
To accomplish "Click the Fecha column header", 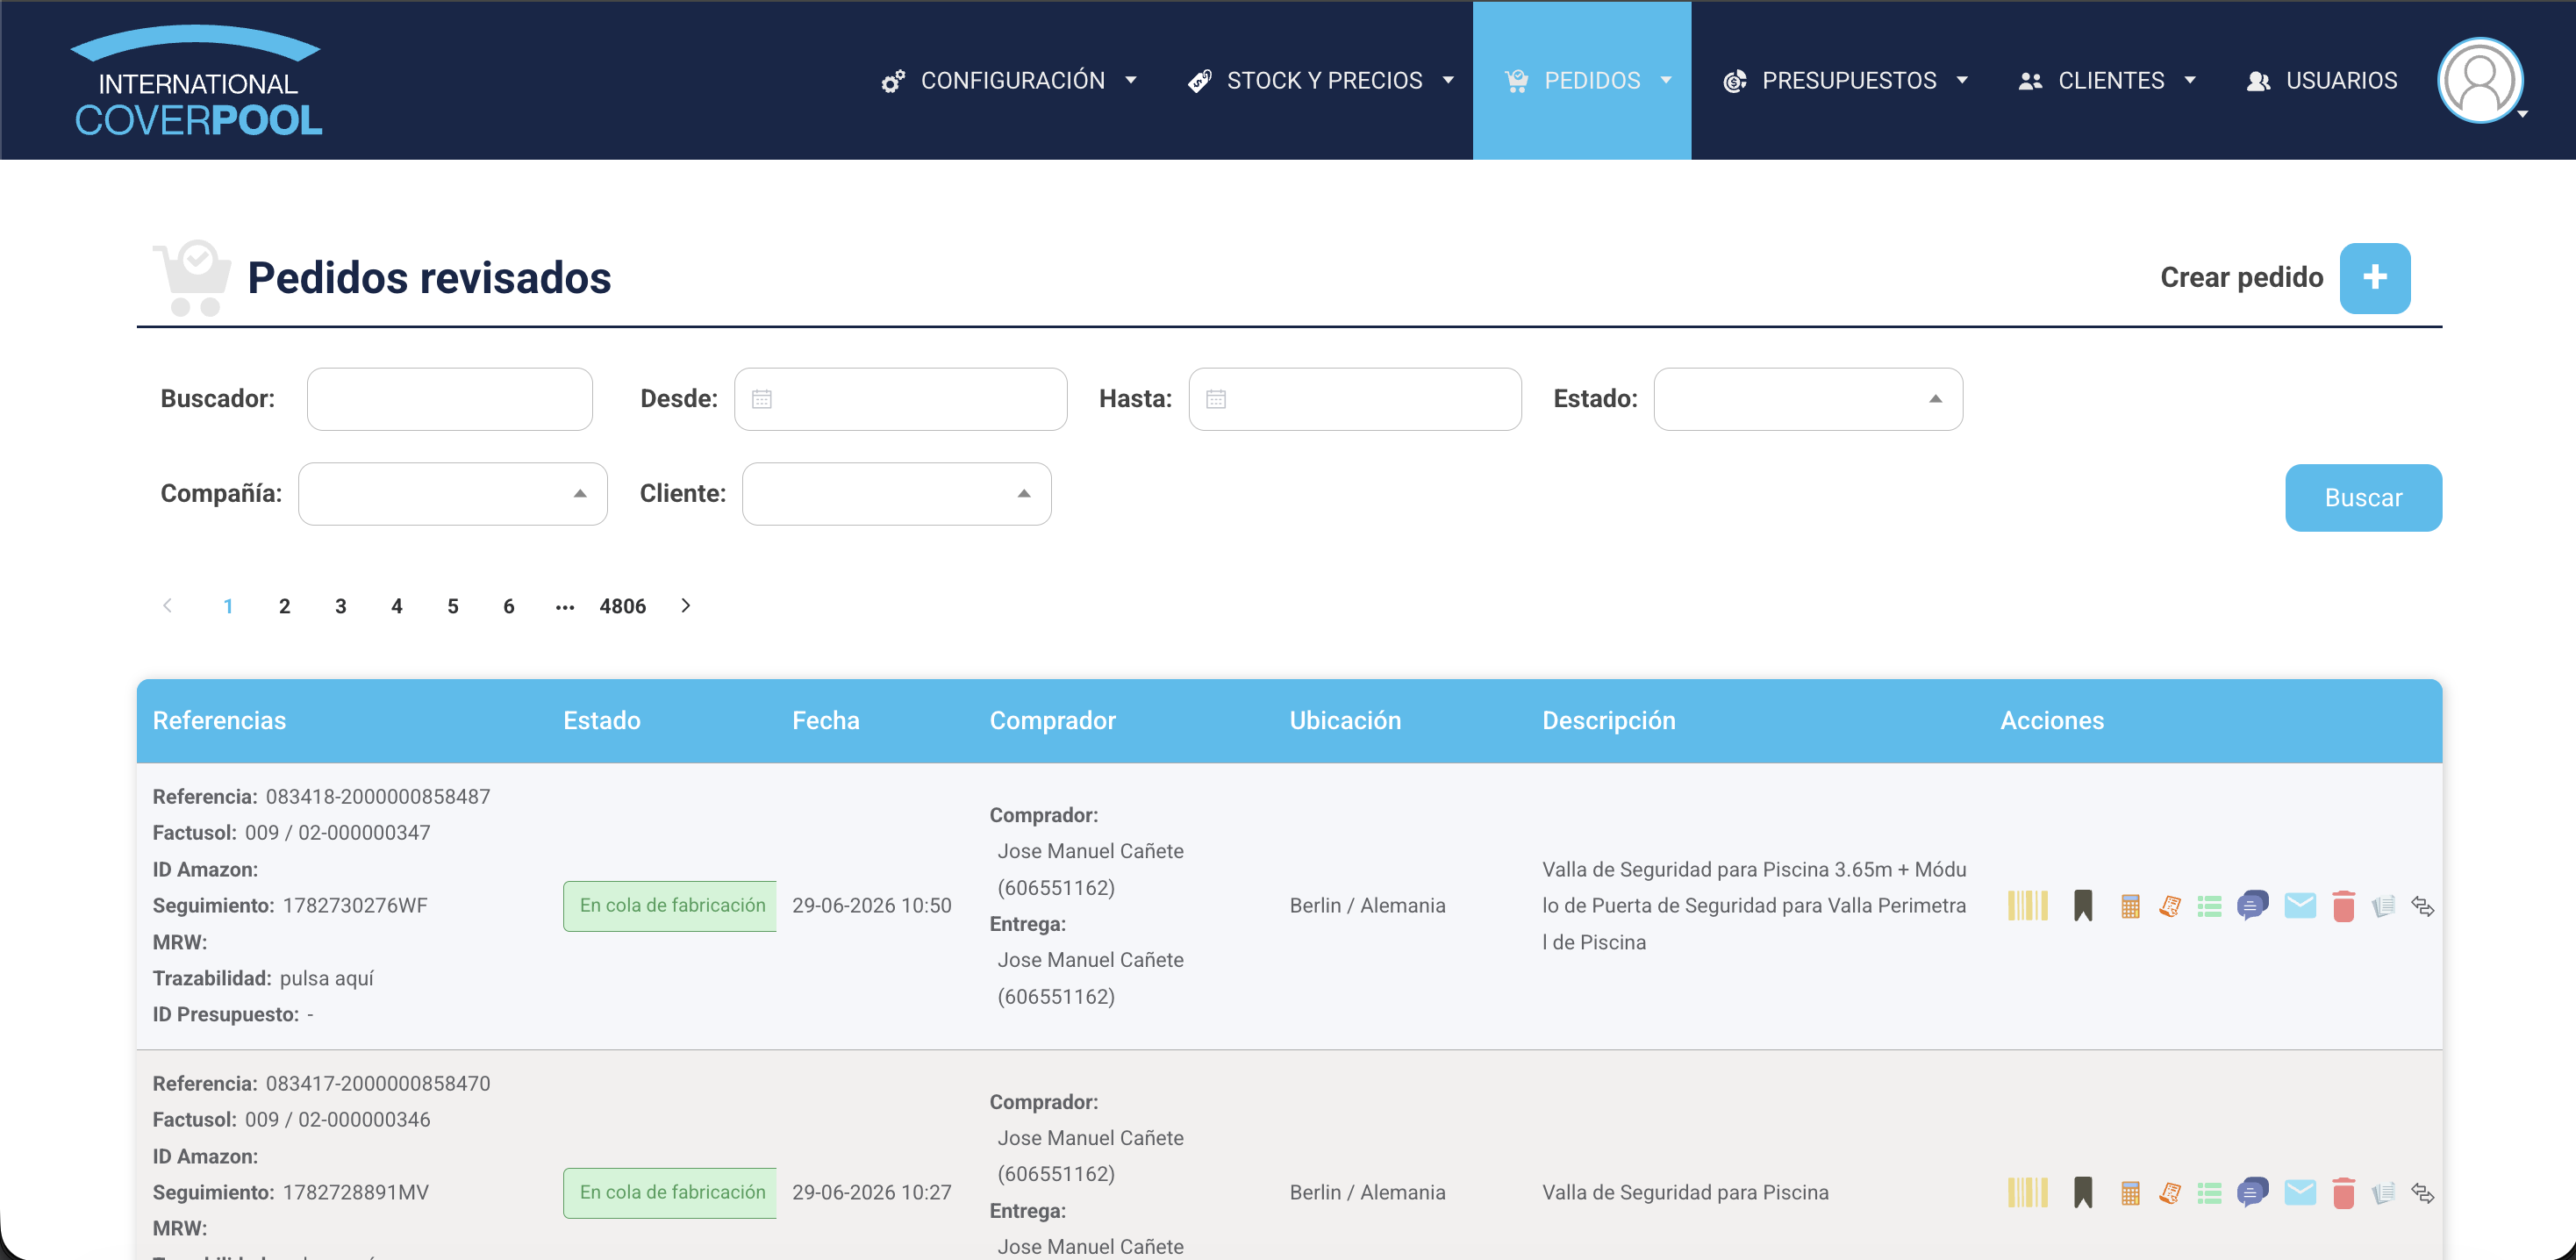I will [826, 721].
